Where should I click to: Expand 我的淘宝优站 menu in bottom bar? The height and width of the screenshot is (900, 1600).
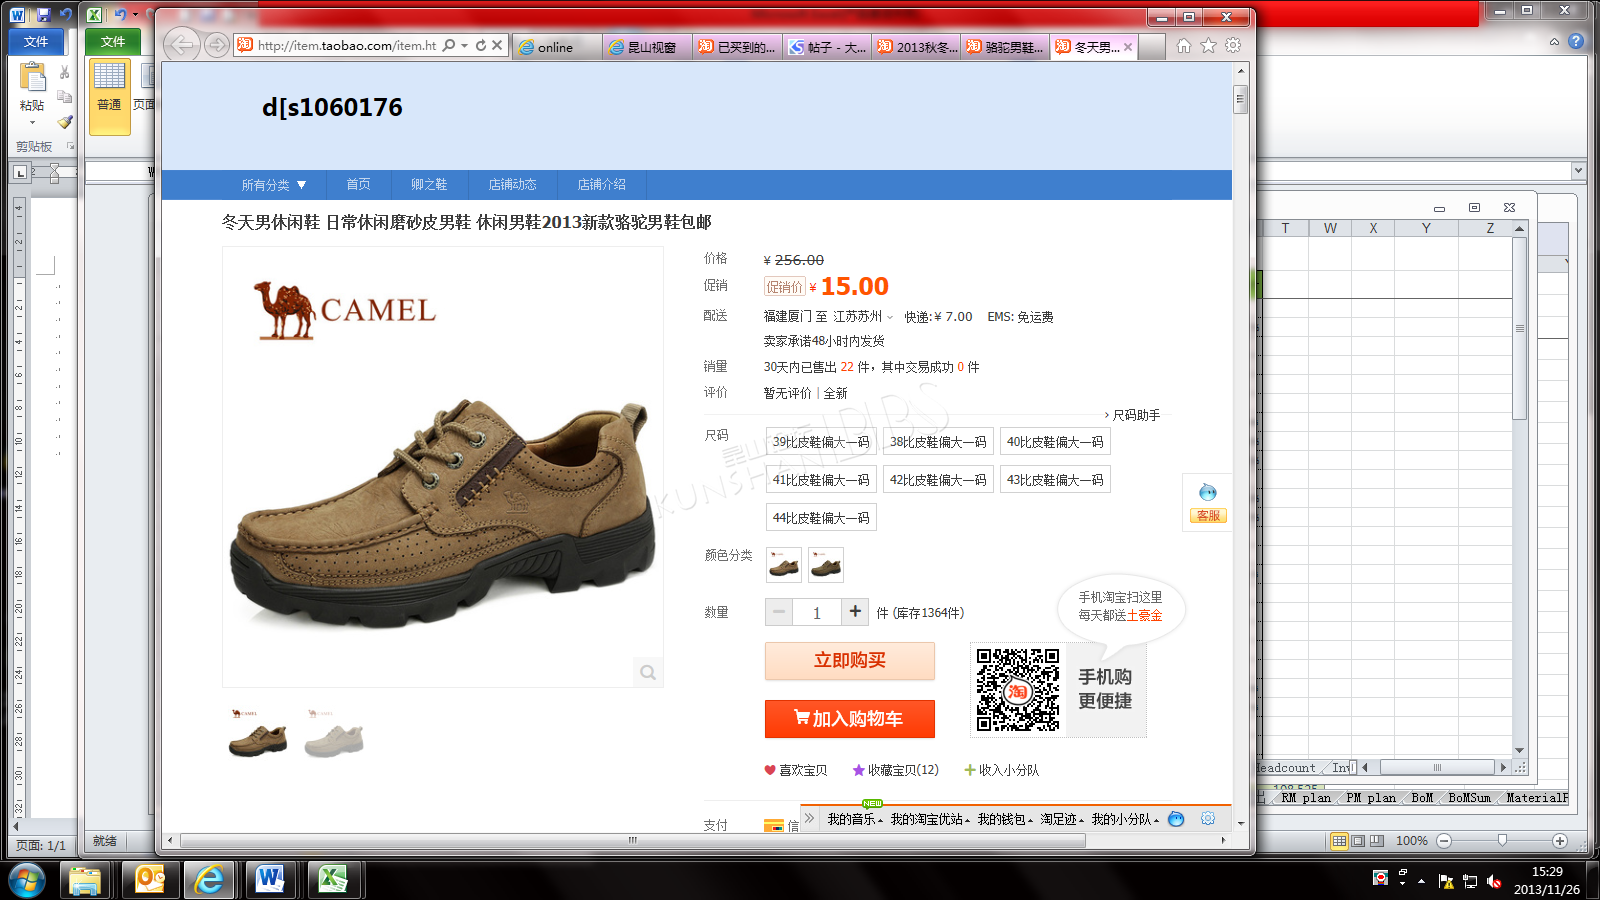click(930, 819)
